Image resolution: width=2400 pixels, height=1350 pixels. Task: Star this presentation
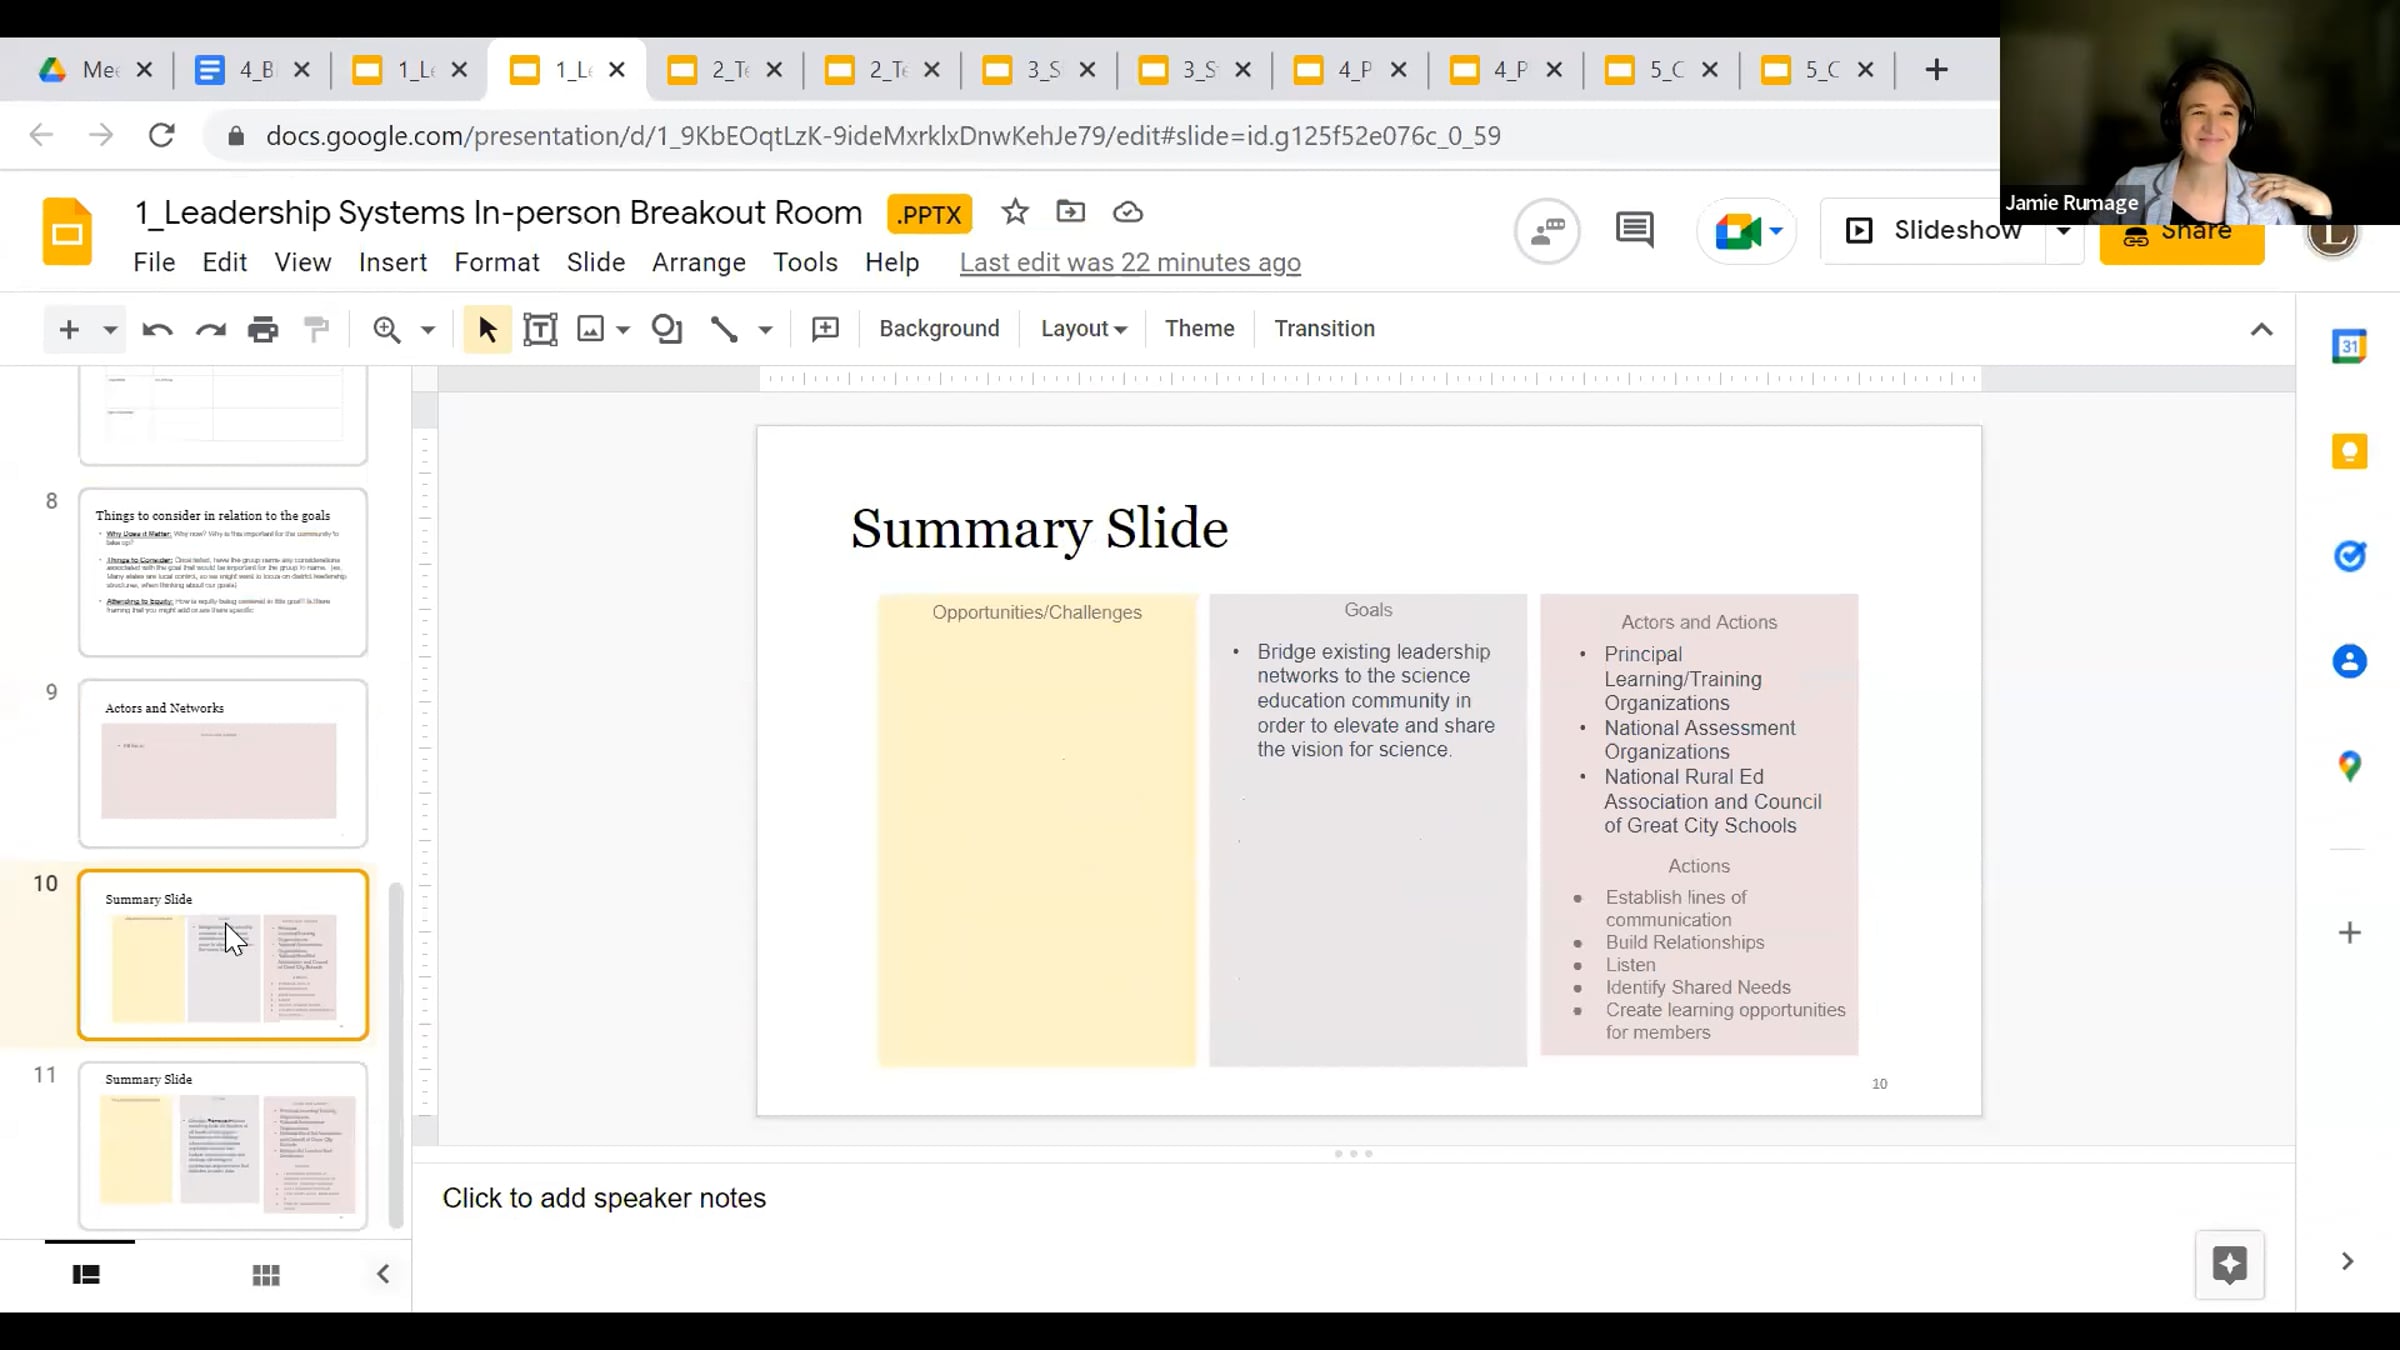[1015, 212]
